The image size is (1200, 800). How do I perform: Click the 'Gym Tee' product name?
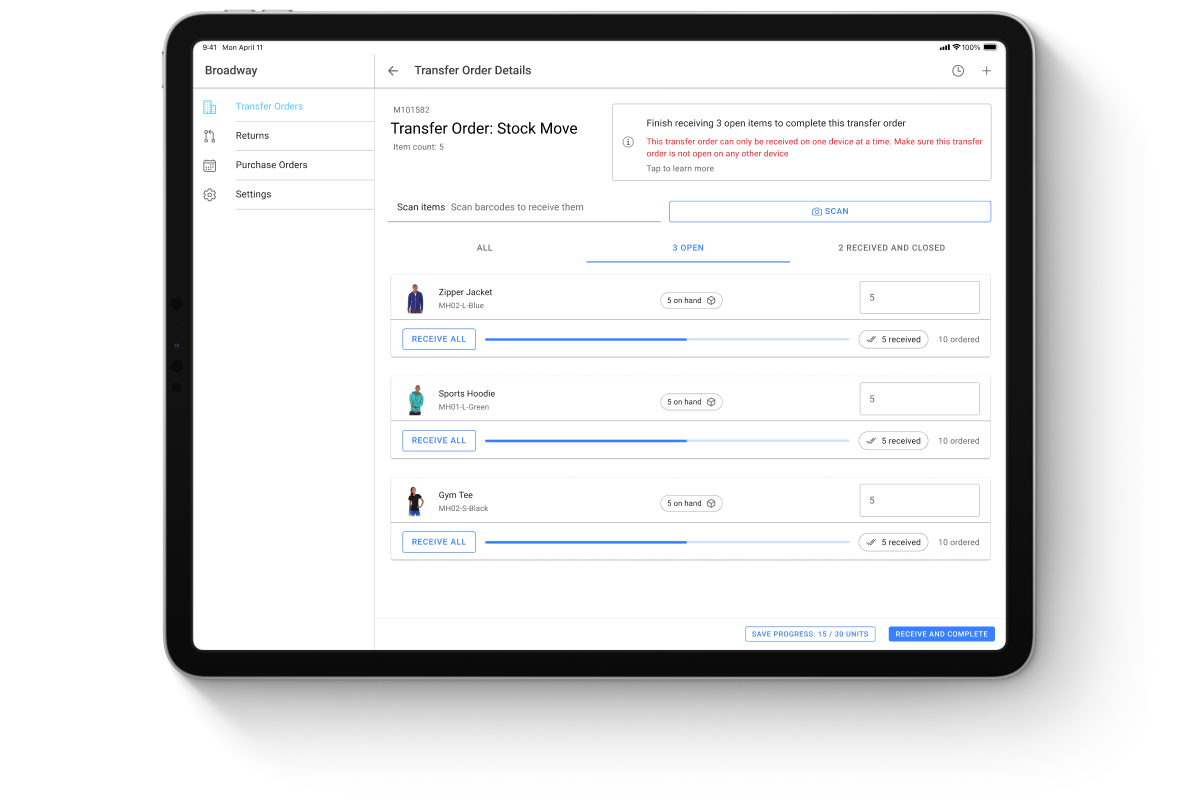[456, 495]
